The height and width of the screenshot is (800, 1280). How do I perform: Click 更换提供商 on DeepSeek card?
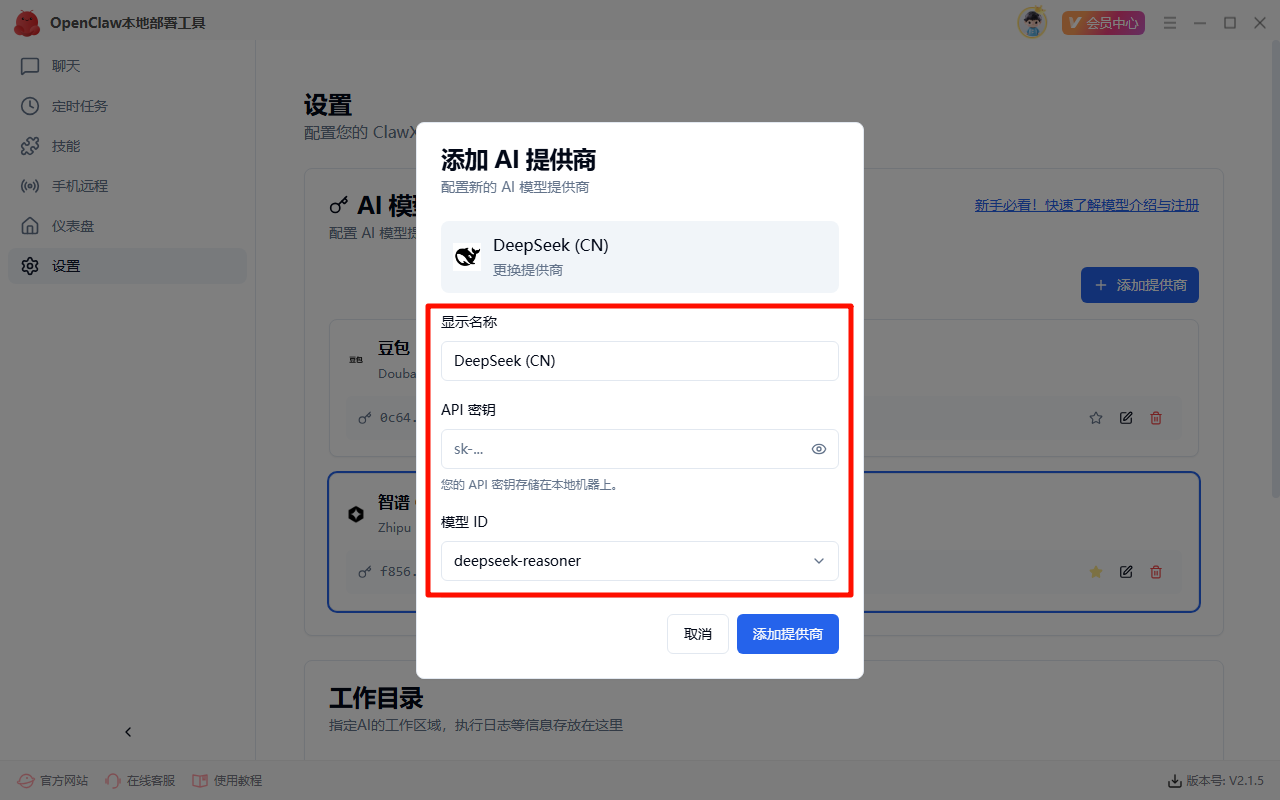tap(528, 270)
